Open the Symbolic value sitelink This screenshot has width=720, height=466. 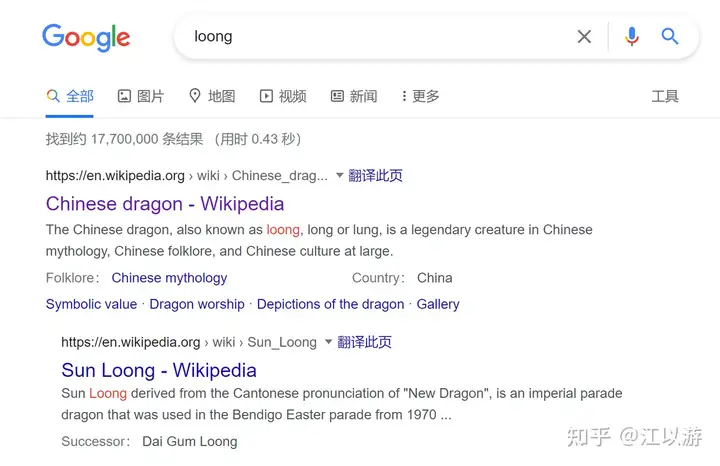91,304
